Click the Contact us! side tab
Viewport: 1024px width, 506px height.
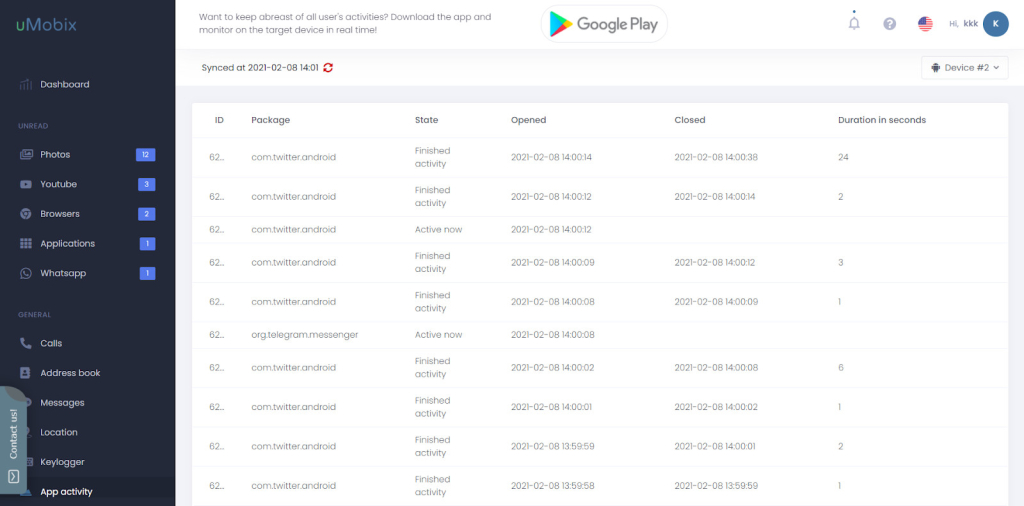coord(13,439)
